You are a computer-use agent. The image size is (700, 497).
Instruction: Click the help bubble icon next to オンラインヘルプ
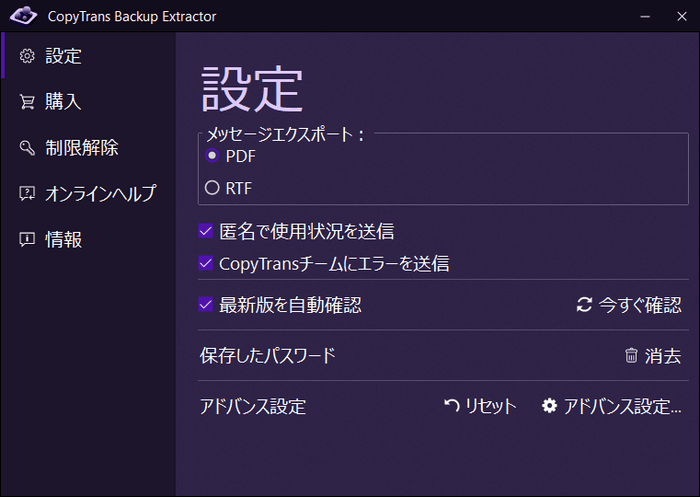tap(27, 194)
